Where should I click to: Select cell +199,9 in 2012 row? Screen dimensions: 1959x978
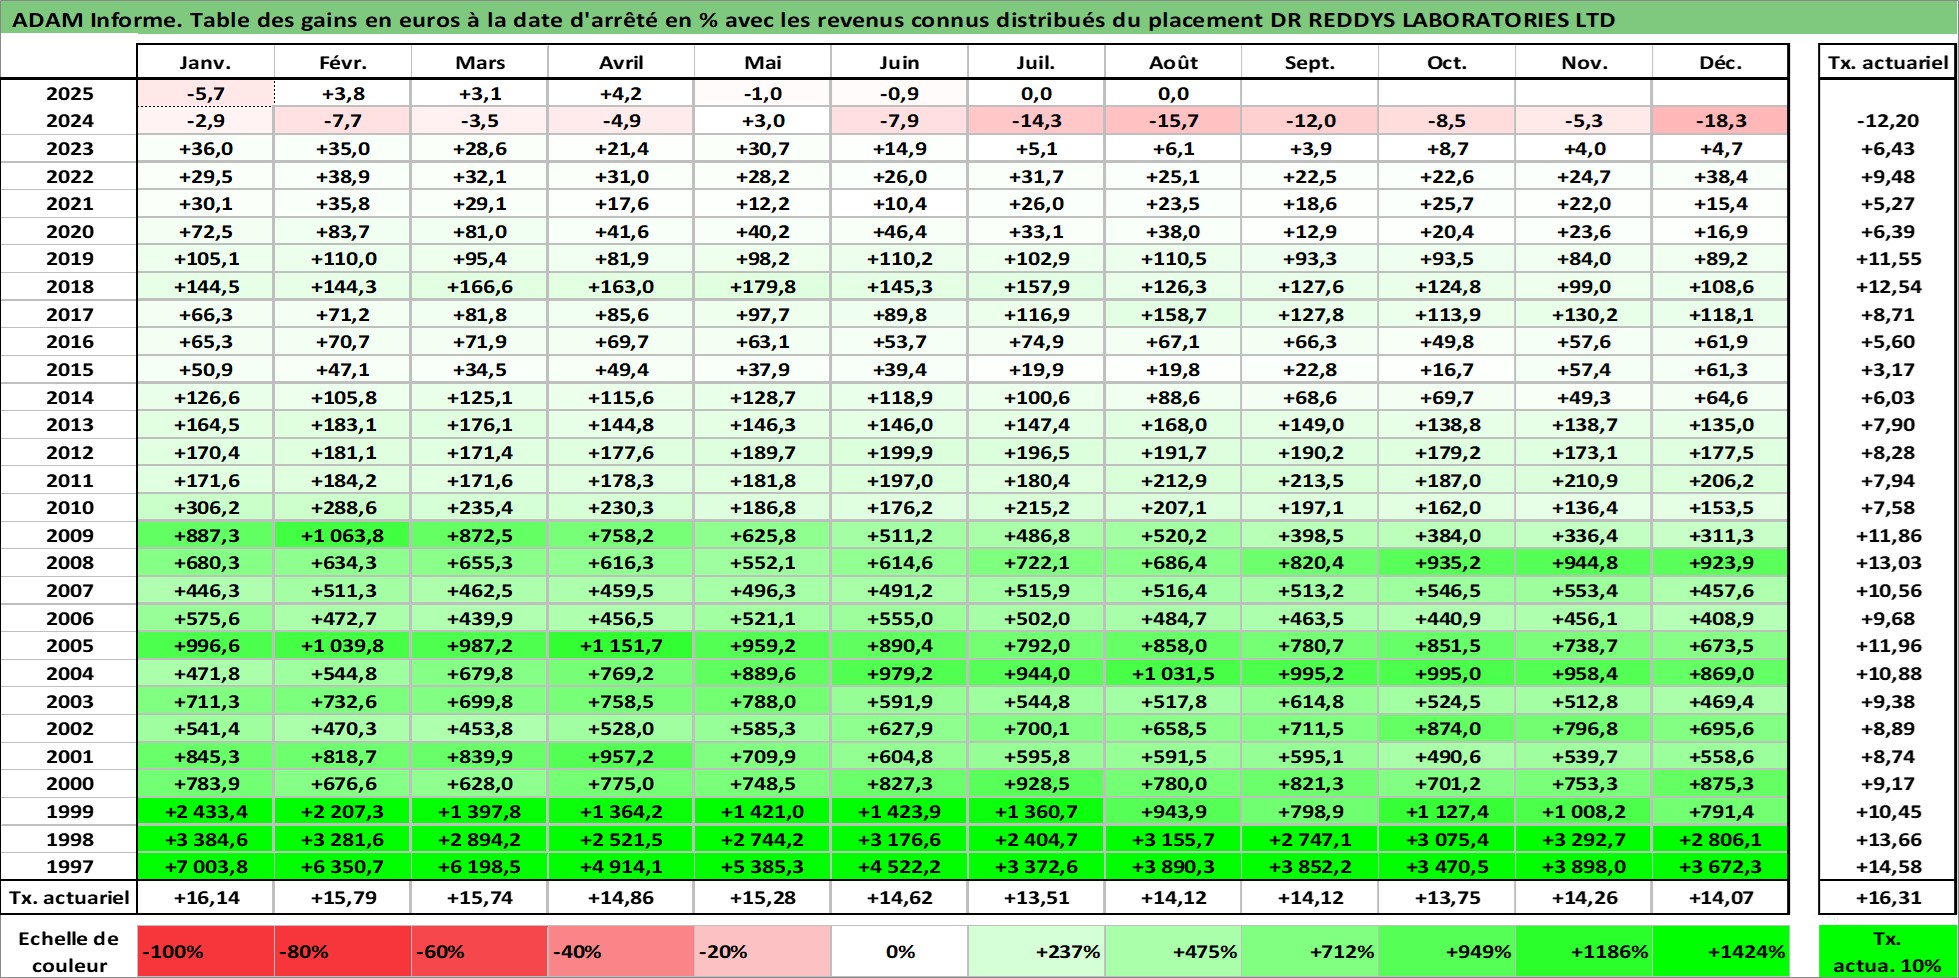coord(899,453)
